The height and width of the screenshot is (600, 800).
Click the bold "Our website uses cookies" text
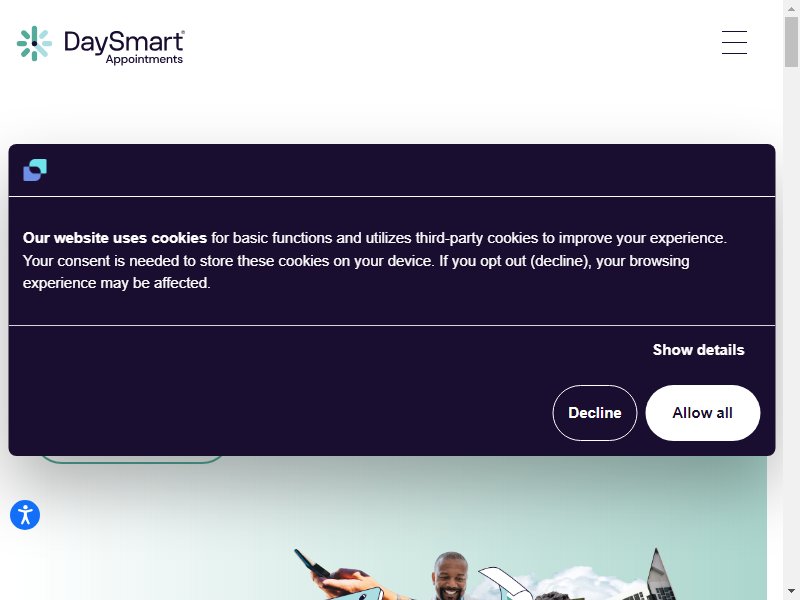(115, 238)
